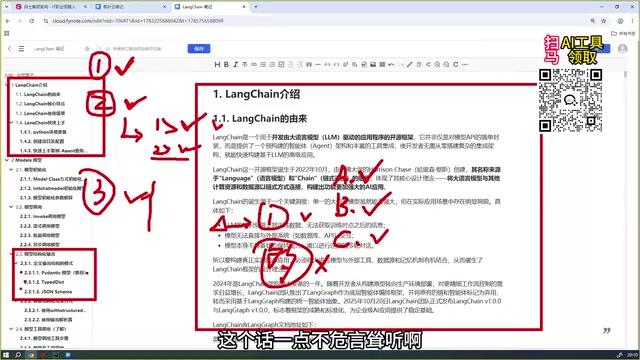Screen dimensions: 640x360
Task: Jump to '1.1. LangChain的由来' in outline
Action: pos(38,94)
